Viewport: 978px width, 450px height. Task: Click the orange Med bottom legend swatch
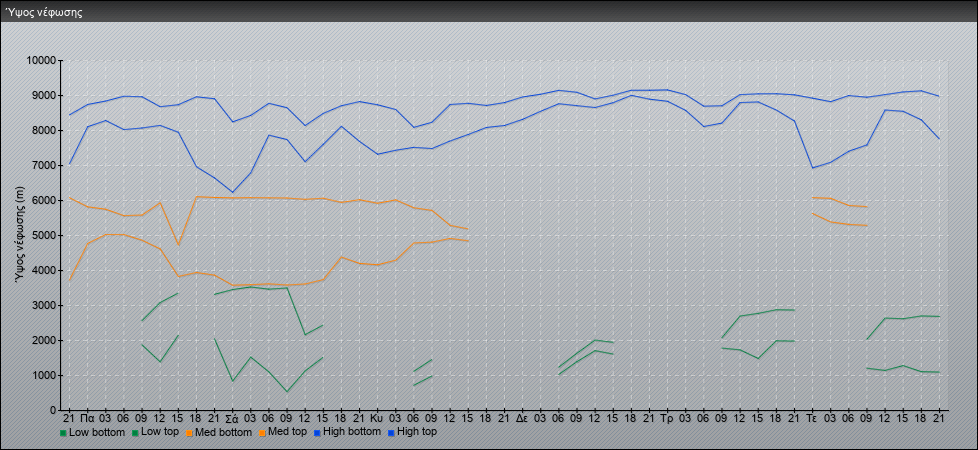(x=188, y=432)
